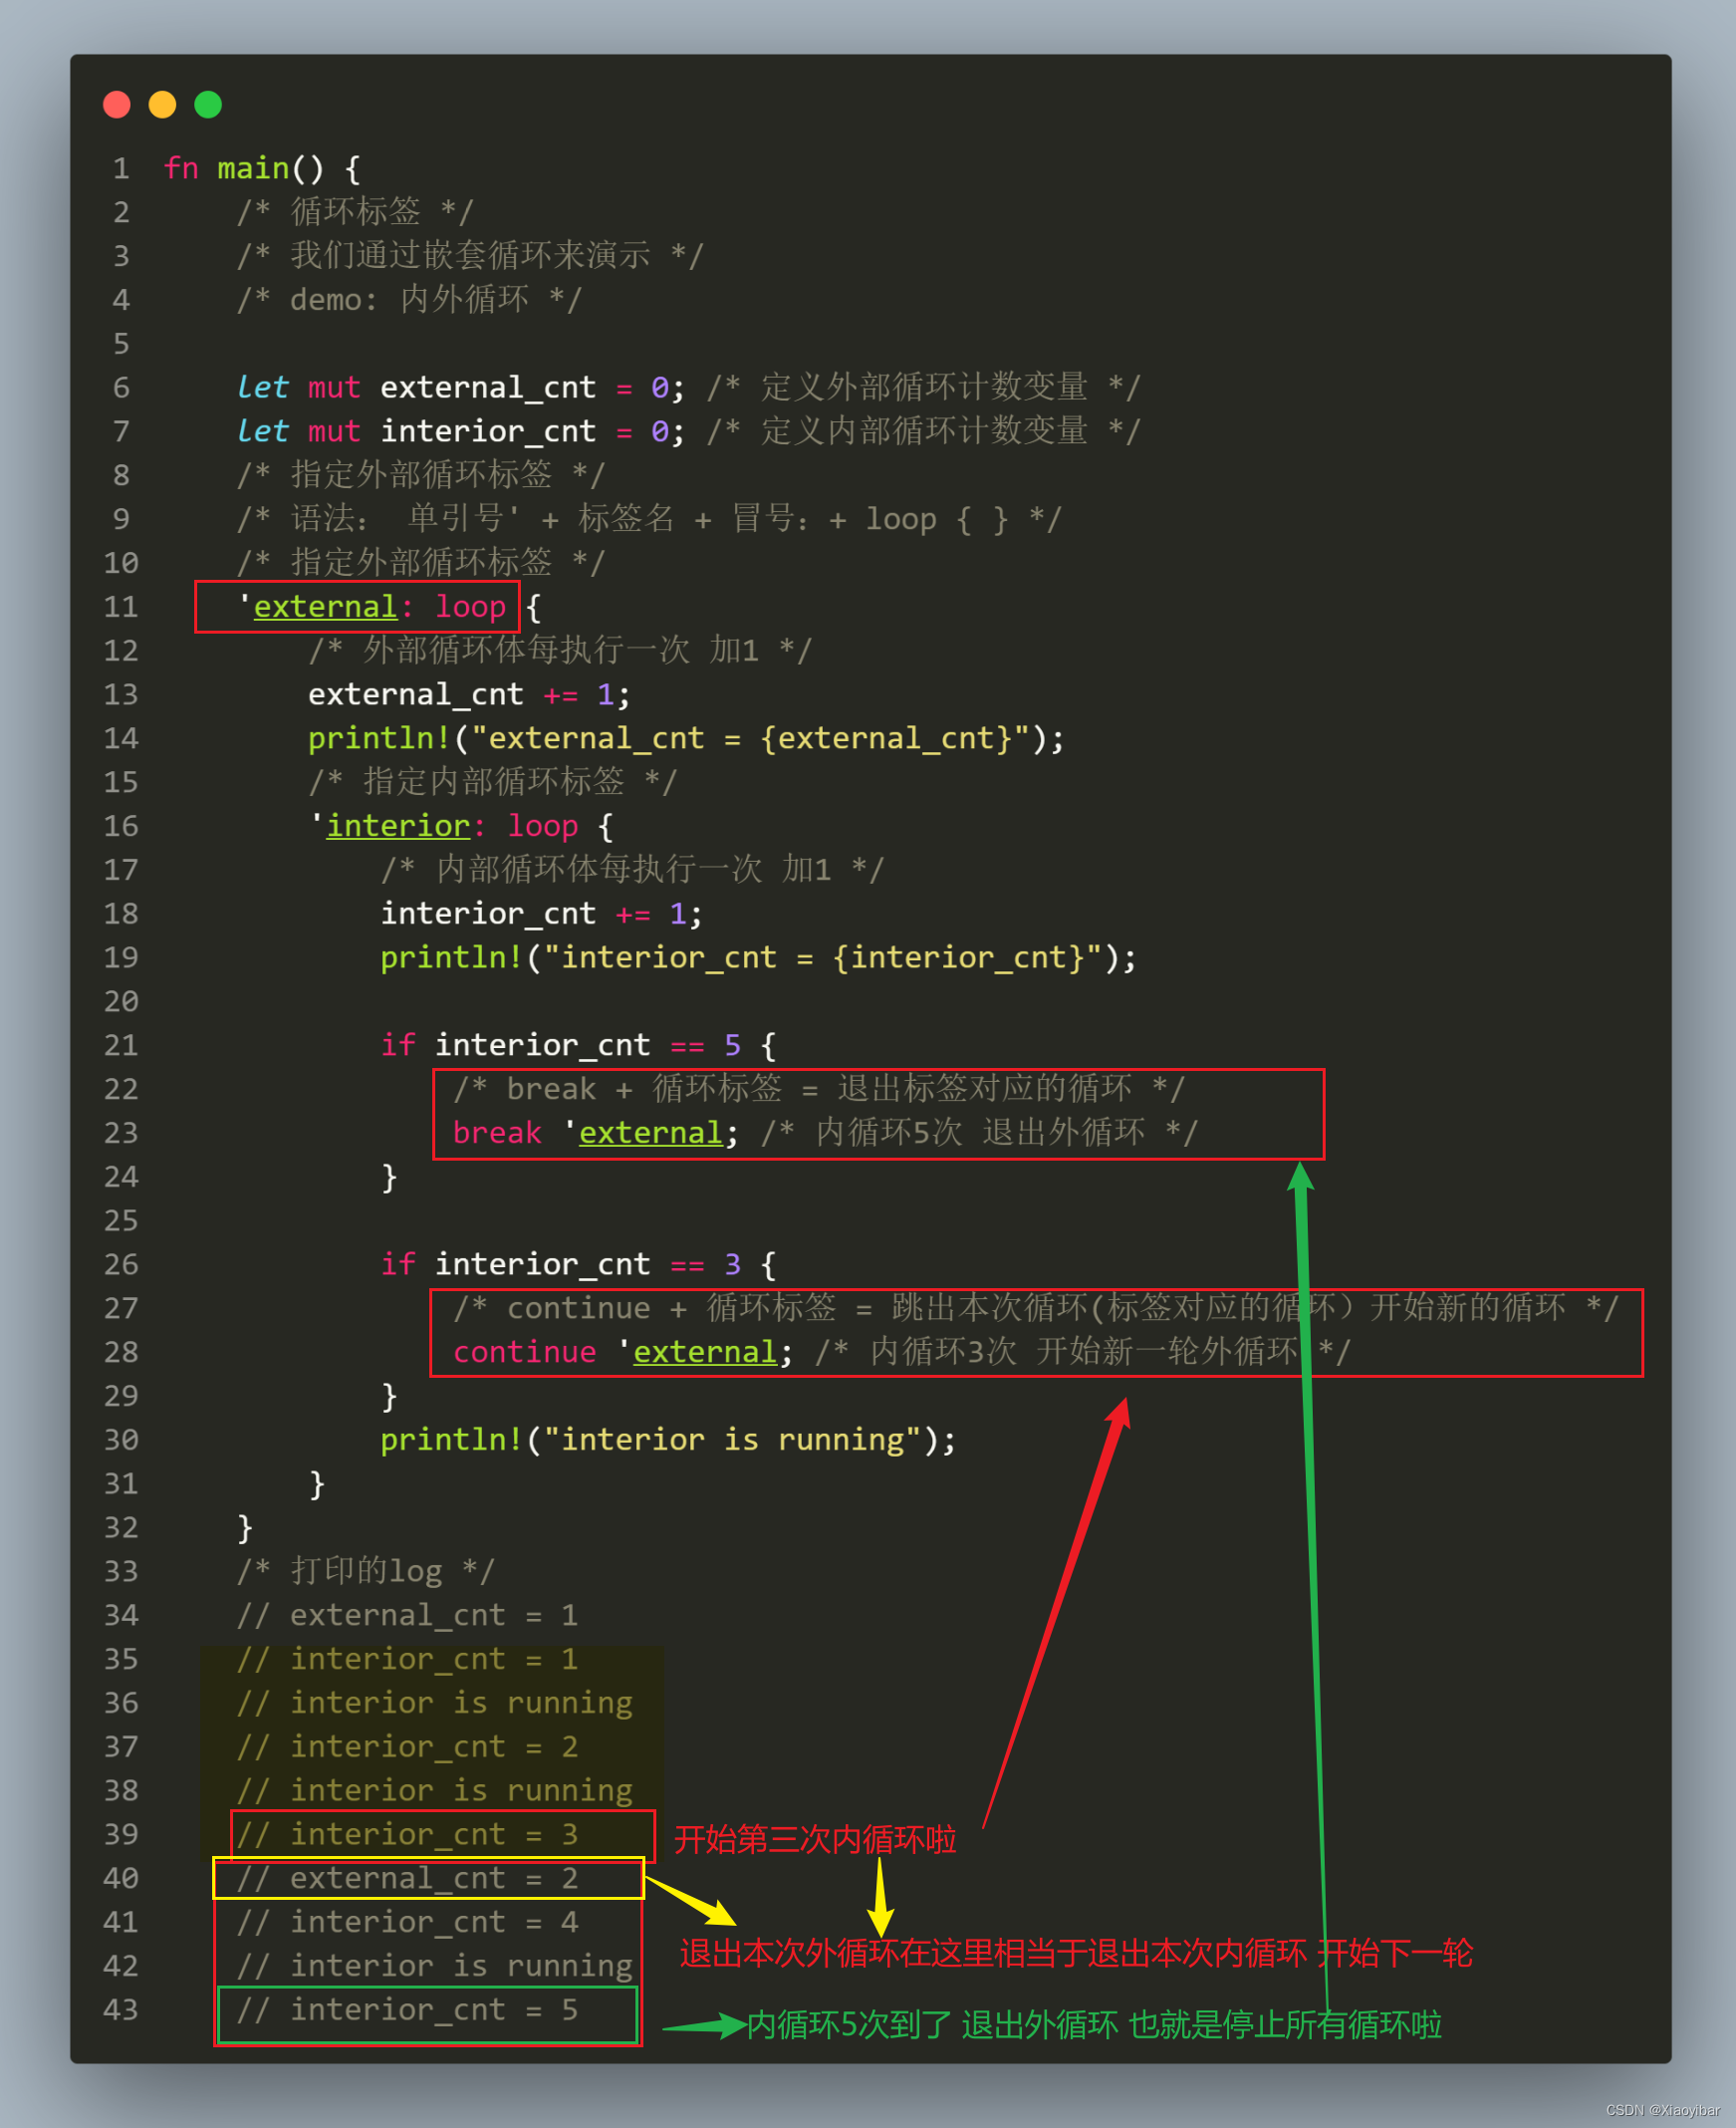The width and height of the screenshot is (1736, 2128).
Task: Click 'if interior_cnt == 3 {' condition
Action: [x=578, y=1265]
